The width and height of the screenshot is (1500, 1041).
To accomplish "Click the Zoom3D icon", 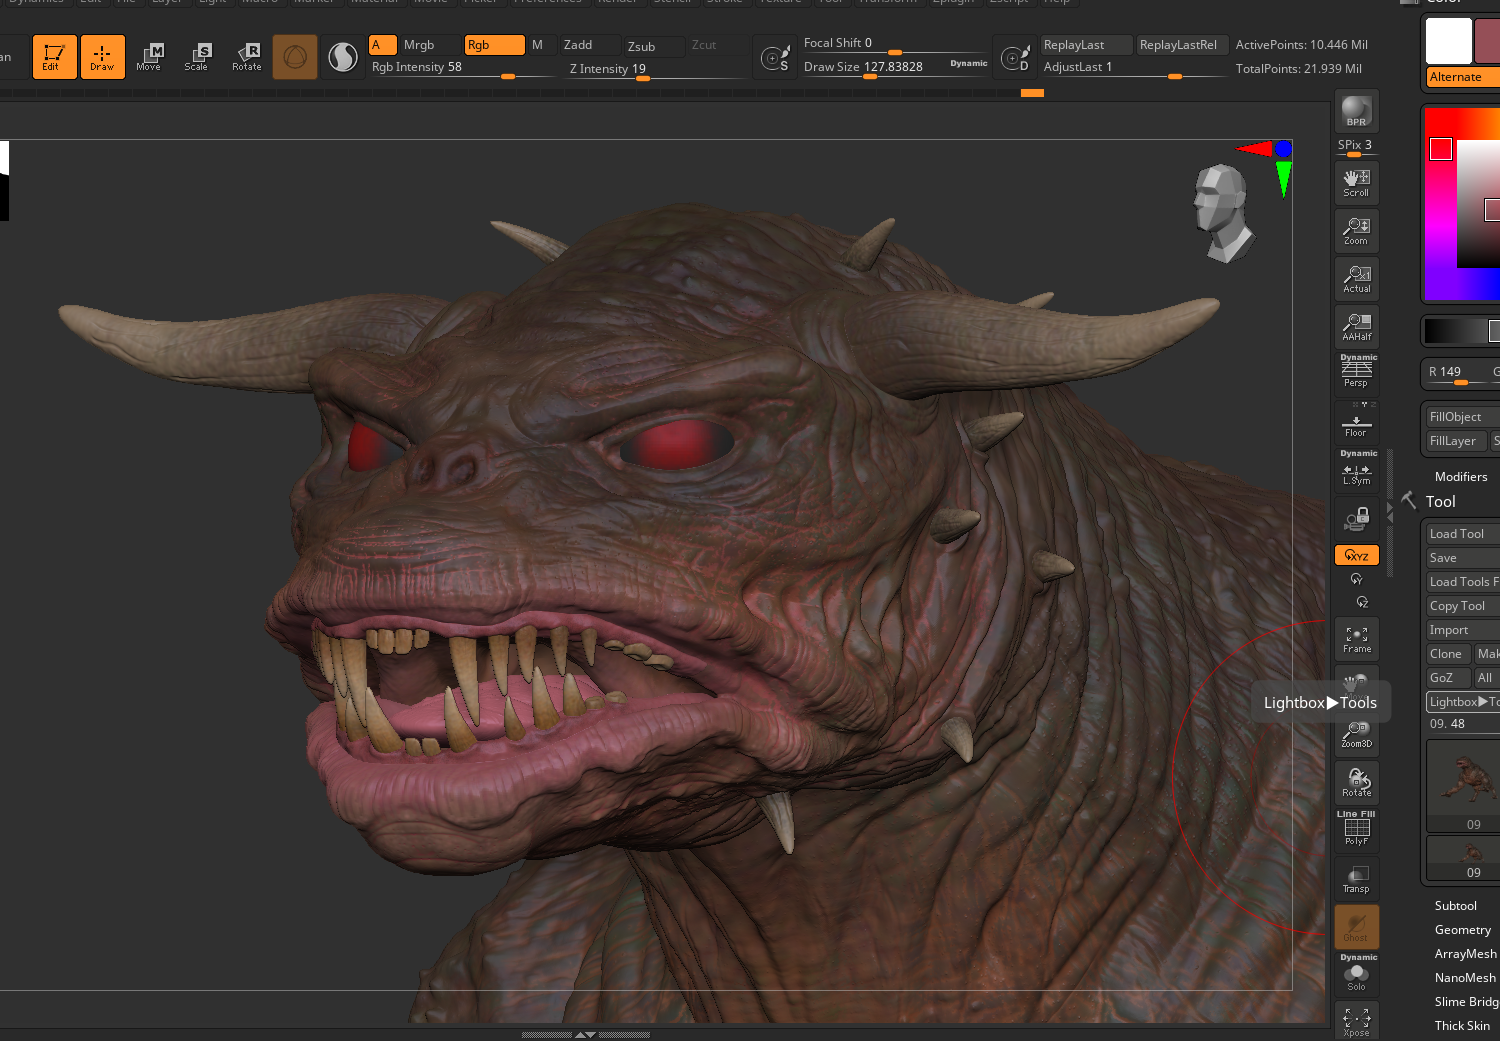I will point(1356,736).
